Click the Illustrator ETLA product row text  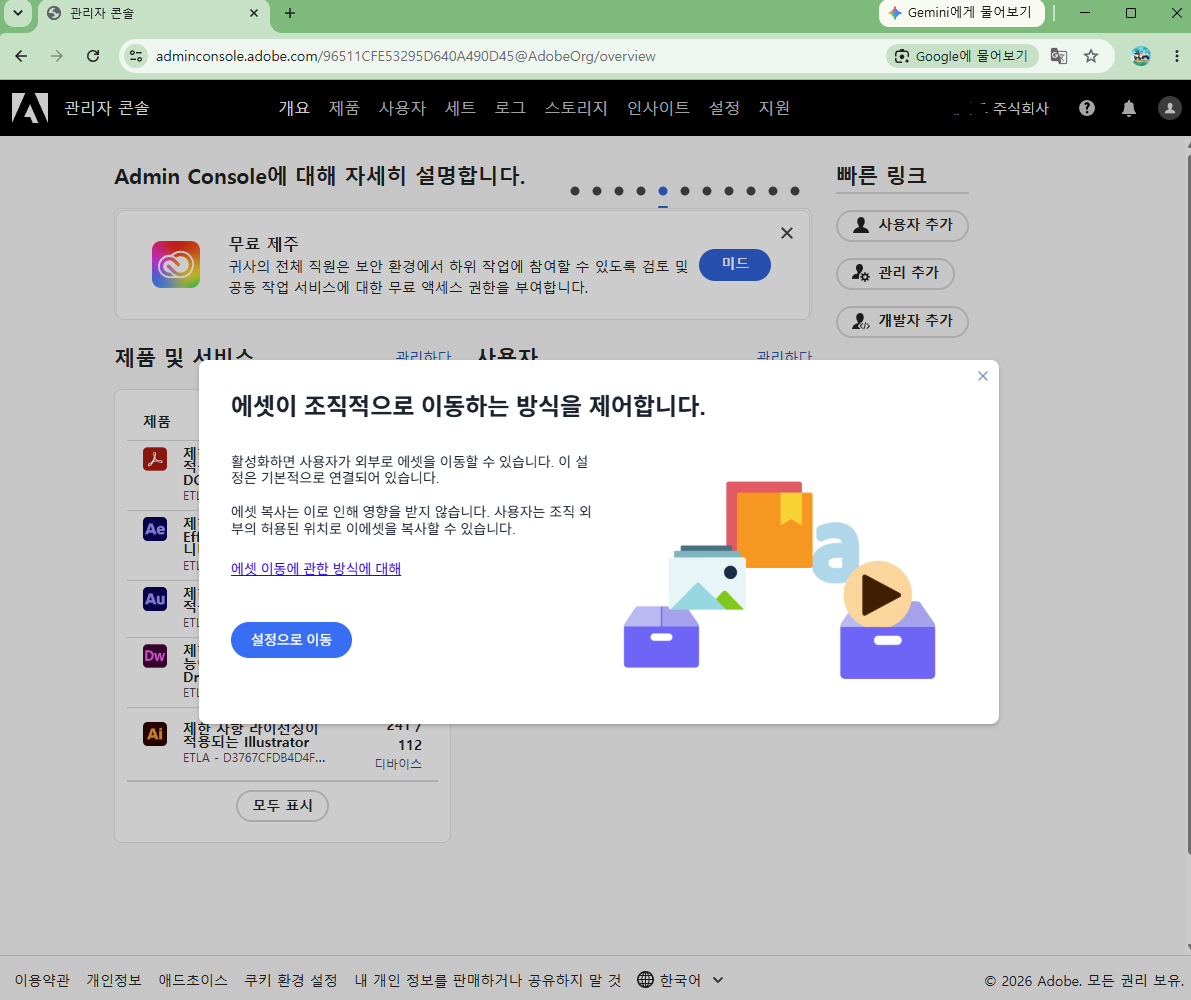coord(254,743)
